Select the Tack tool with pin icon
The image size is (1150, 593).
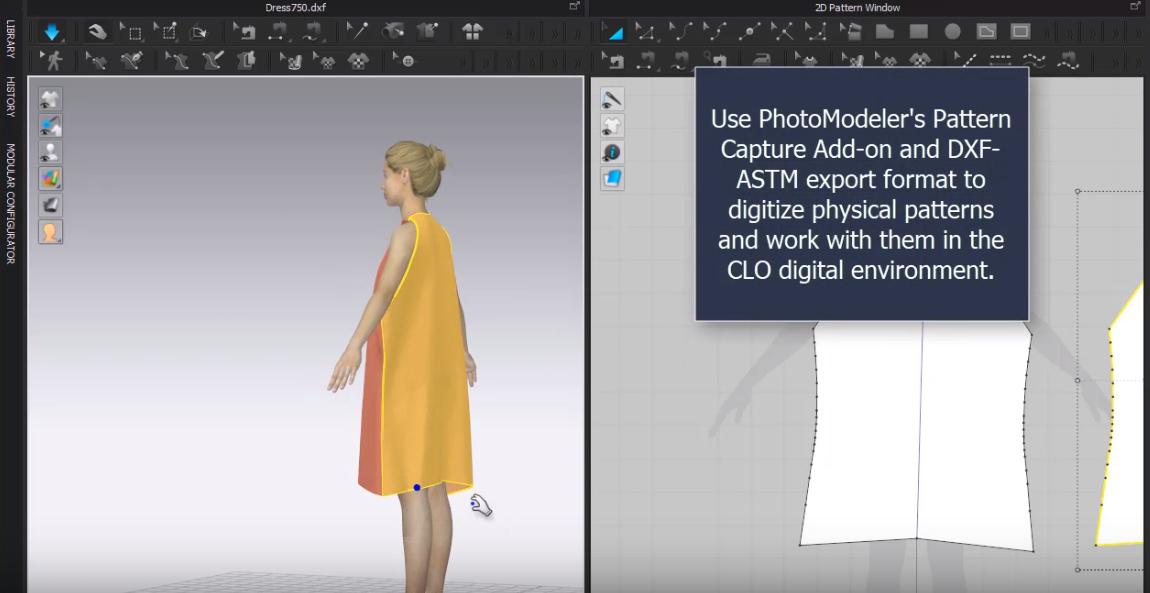click(358, 32)
